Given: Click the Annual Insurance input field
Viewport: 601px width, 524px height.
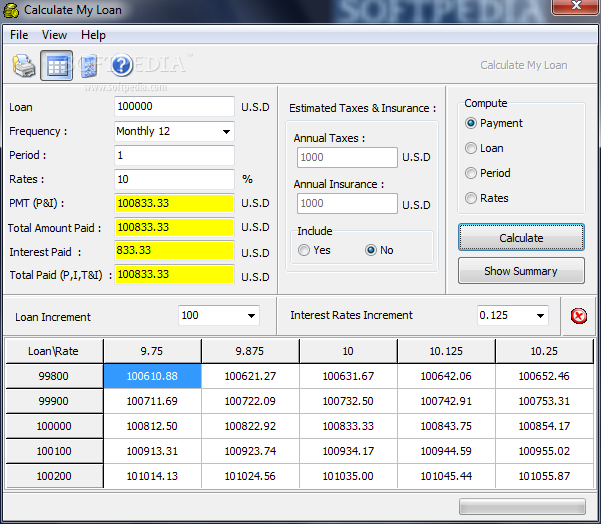Looking at the screenshot, I should coord(347,203).
